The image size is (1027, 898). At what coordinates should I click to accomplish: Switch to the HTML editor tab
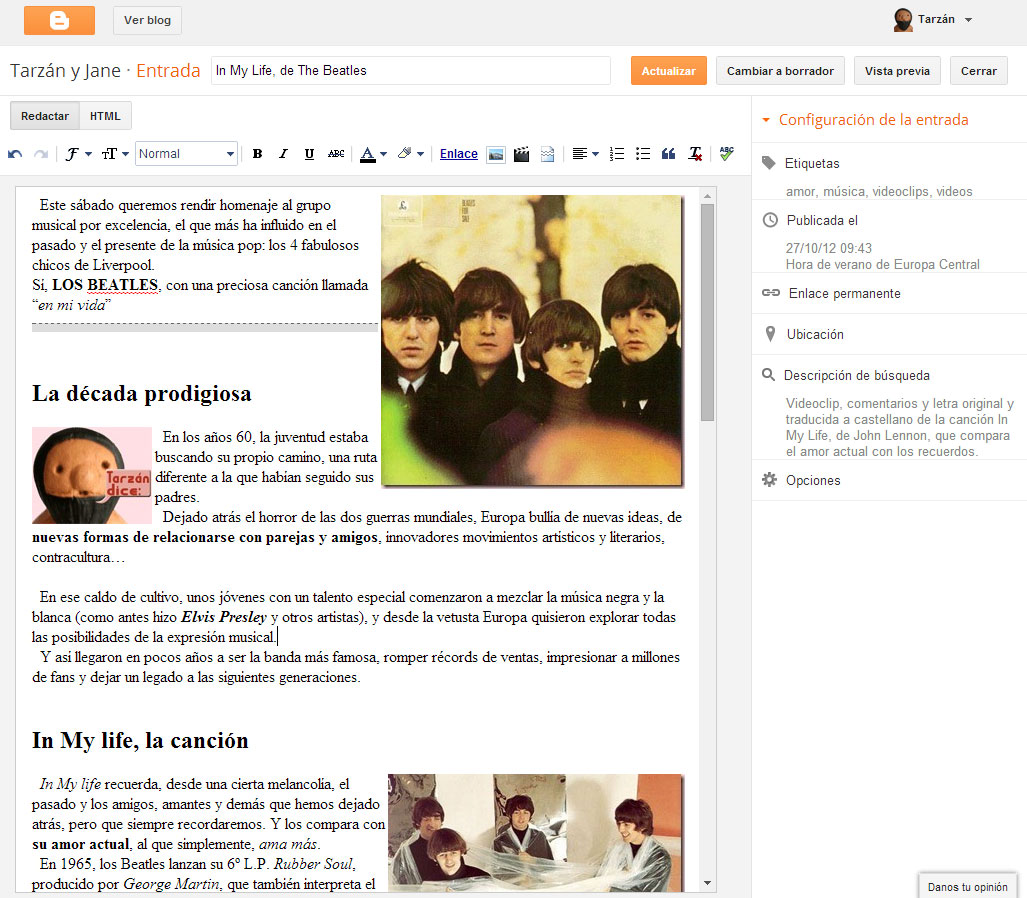pos(105,116)
